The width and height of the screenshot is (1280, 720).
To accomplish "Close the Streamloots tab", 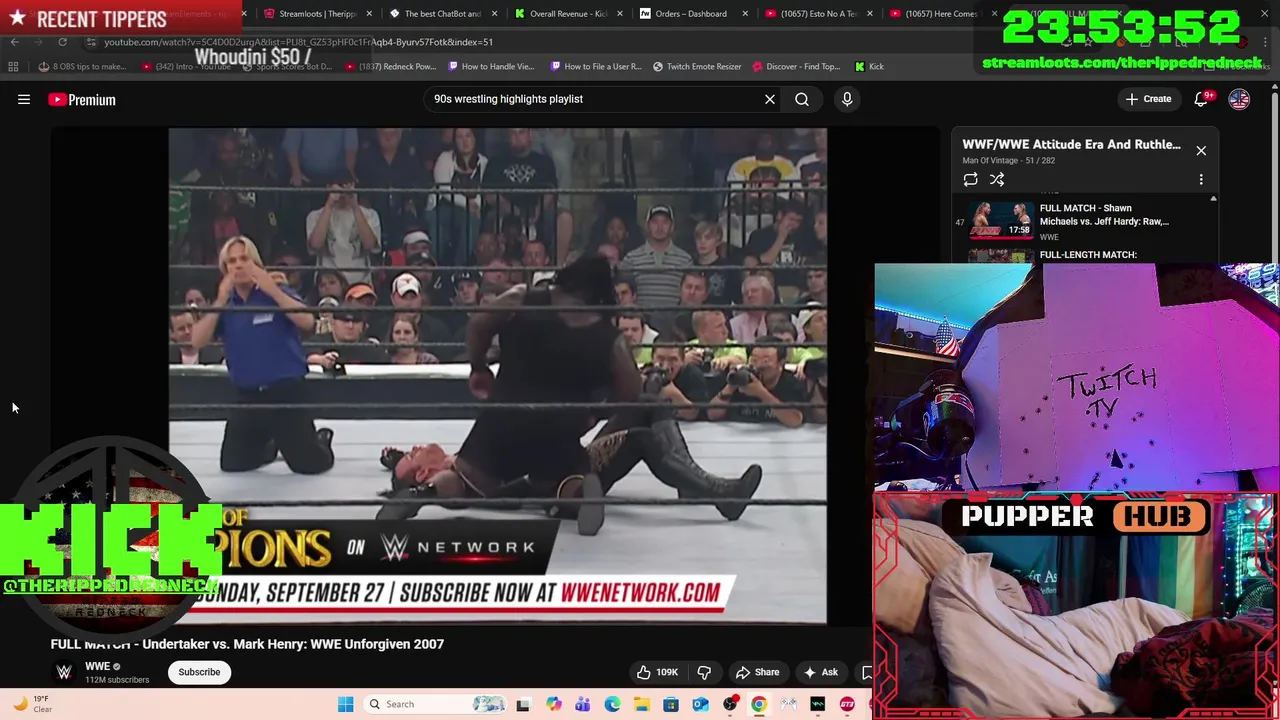I will pos(370,14).
